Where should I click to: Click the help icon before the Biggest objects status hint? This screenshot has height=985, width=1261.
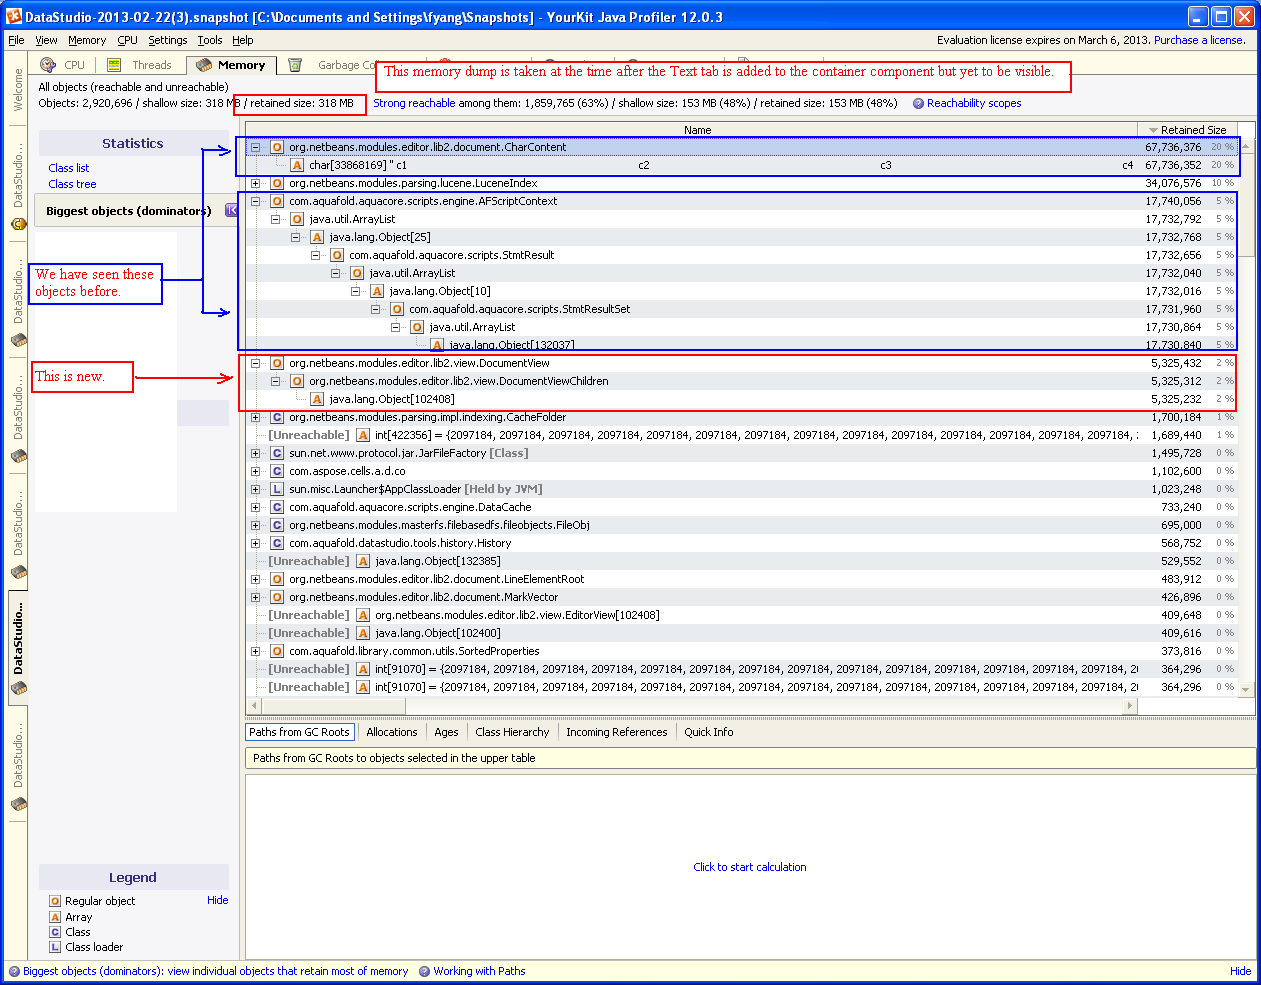(x=14, y=971)
